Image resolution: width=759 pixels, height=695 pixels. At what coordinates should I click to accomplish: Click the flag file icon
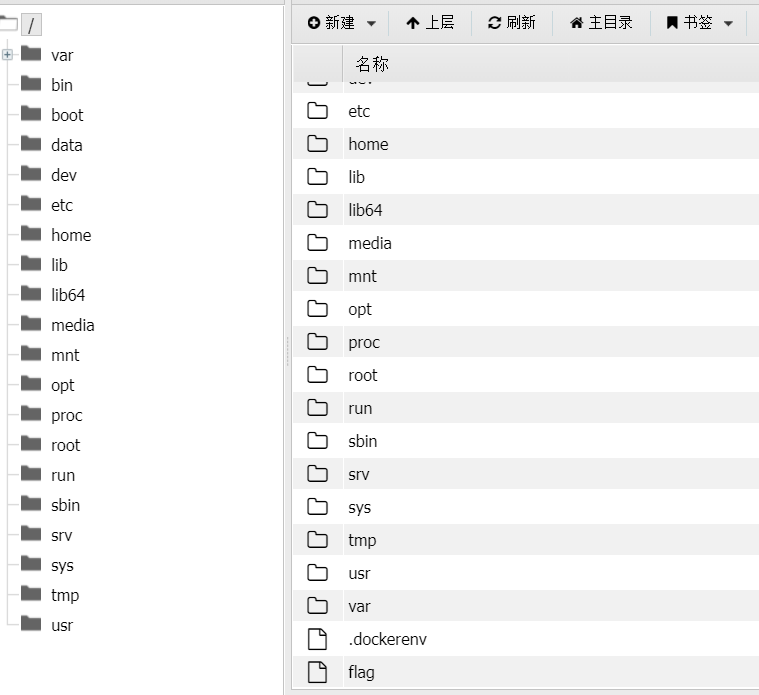(x=318, y=672)
